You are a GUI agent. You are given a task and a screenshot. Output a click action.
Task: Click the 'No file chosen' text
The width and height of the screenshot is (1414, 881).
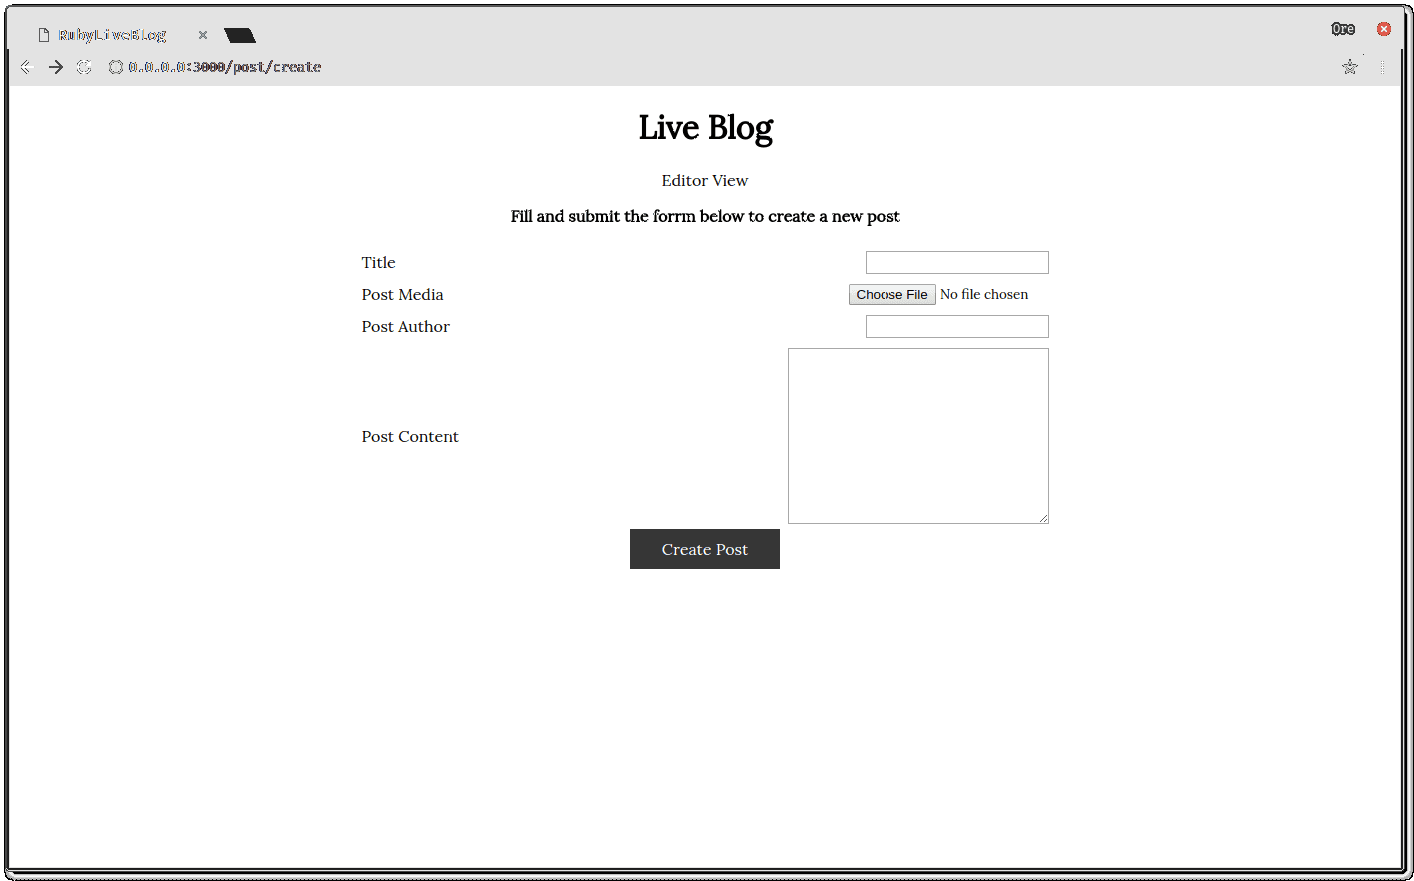(984, 294)
